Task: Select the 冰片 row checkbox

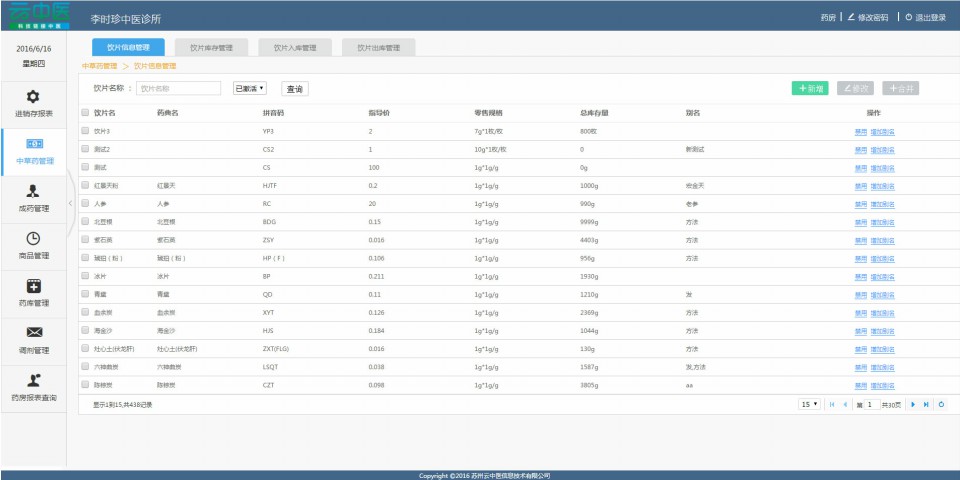Action: click(x=85, y=276)
